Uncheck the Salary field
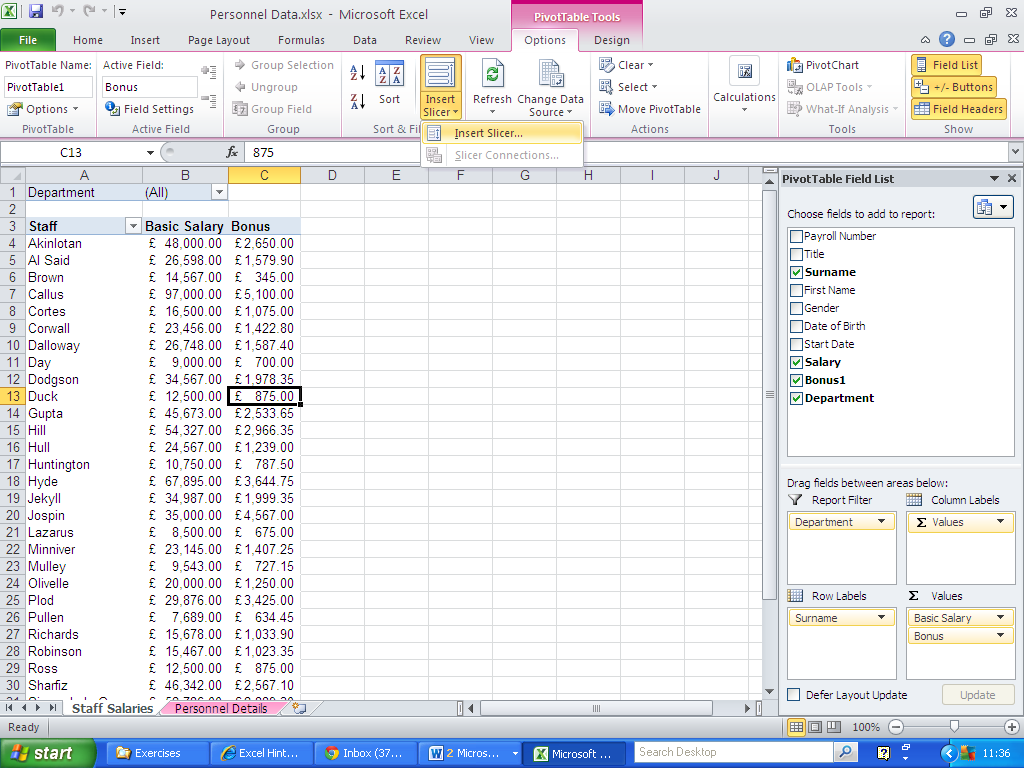This screenshot has height=768, width=1024. (796, 362)
